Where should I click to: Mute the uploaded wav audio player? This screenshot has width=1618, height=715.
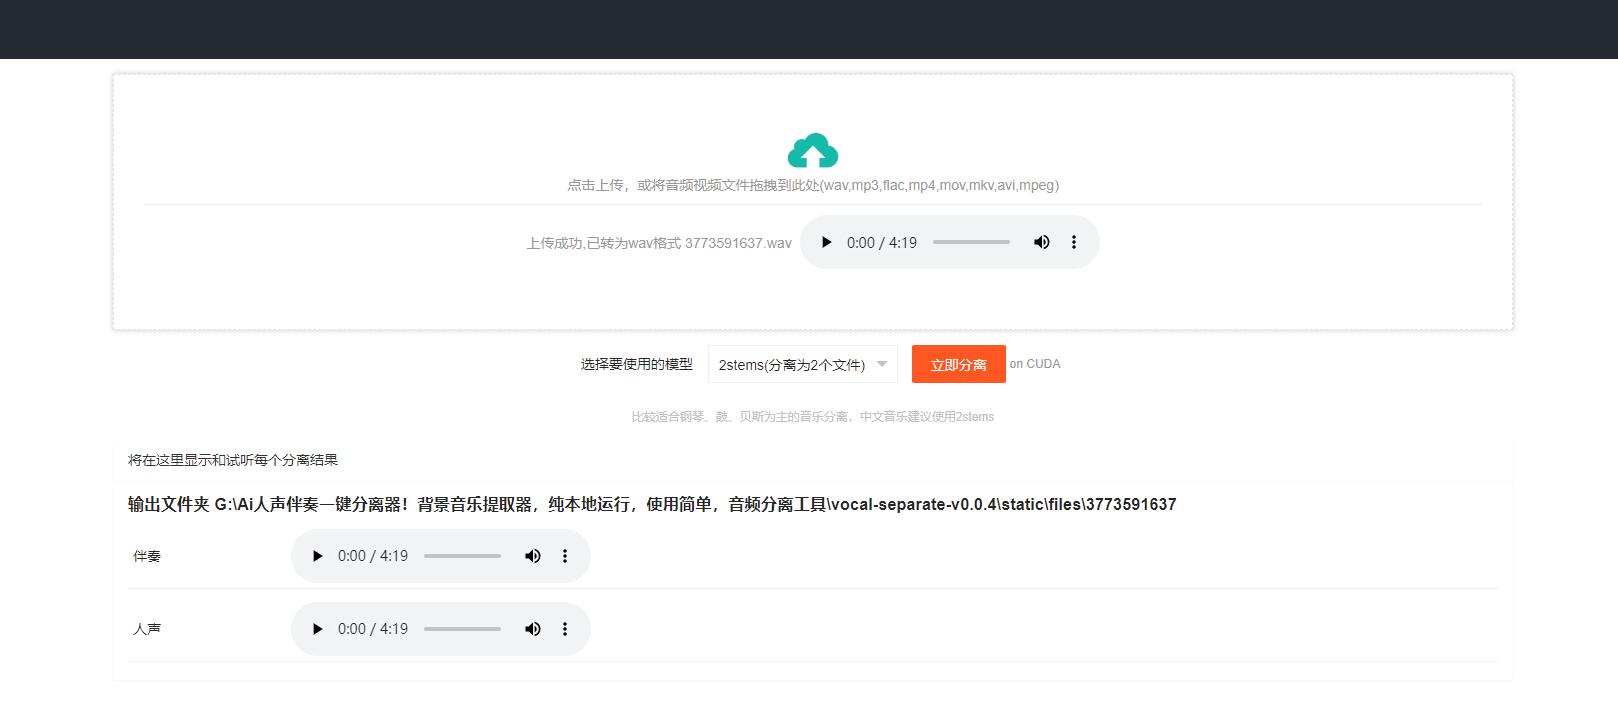(1041, 242)
